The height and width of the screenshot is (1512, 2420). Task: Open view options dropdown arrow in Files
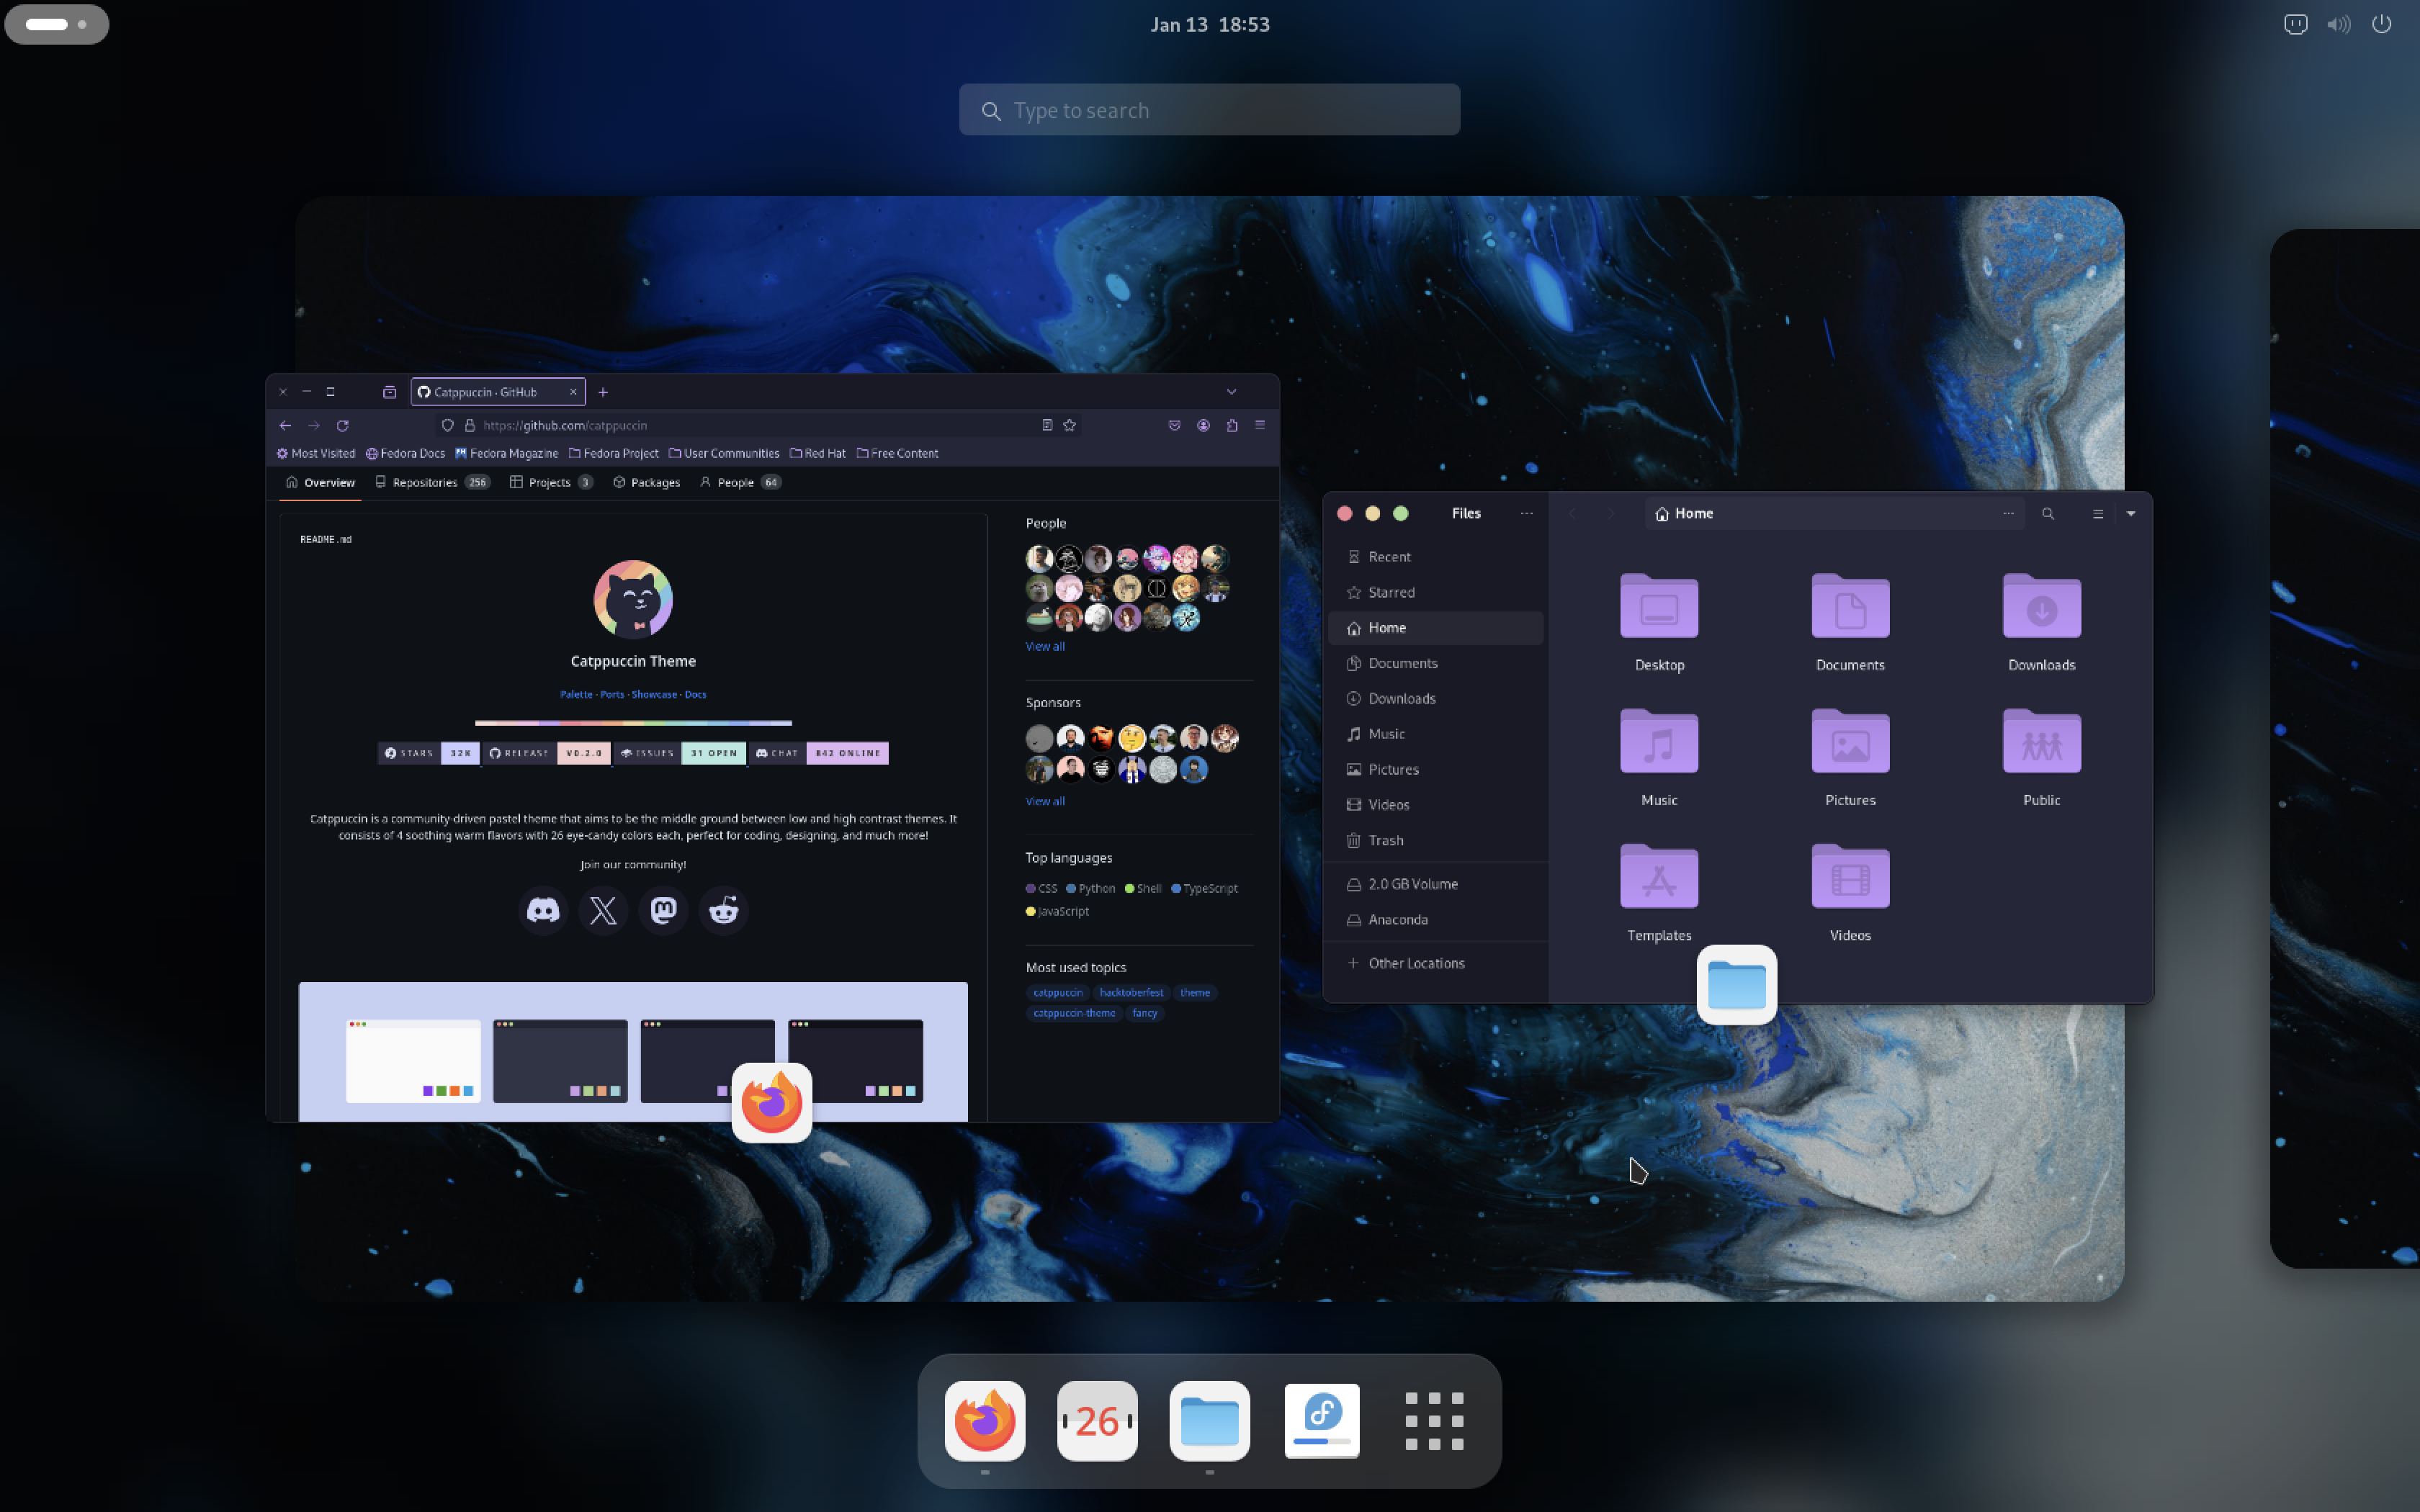click(x=2130, y=513)
